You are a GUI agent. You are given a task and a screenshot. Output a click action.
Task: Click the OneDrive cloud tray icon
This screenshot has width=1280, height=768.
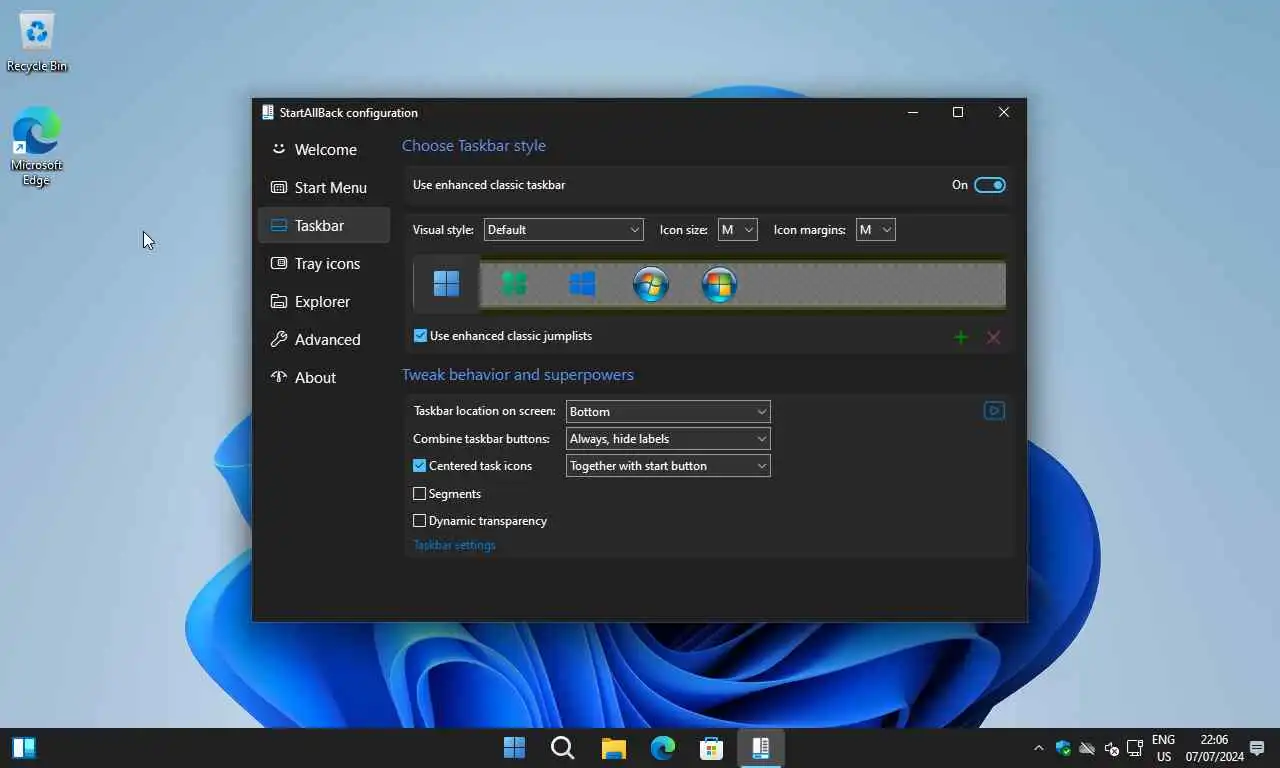(x=1087, y=748)
